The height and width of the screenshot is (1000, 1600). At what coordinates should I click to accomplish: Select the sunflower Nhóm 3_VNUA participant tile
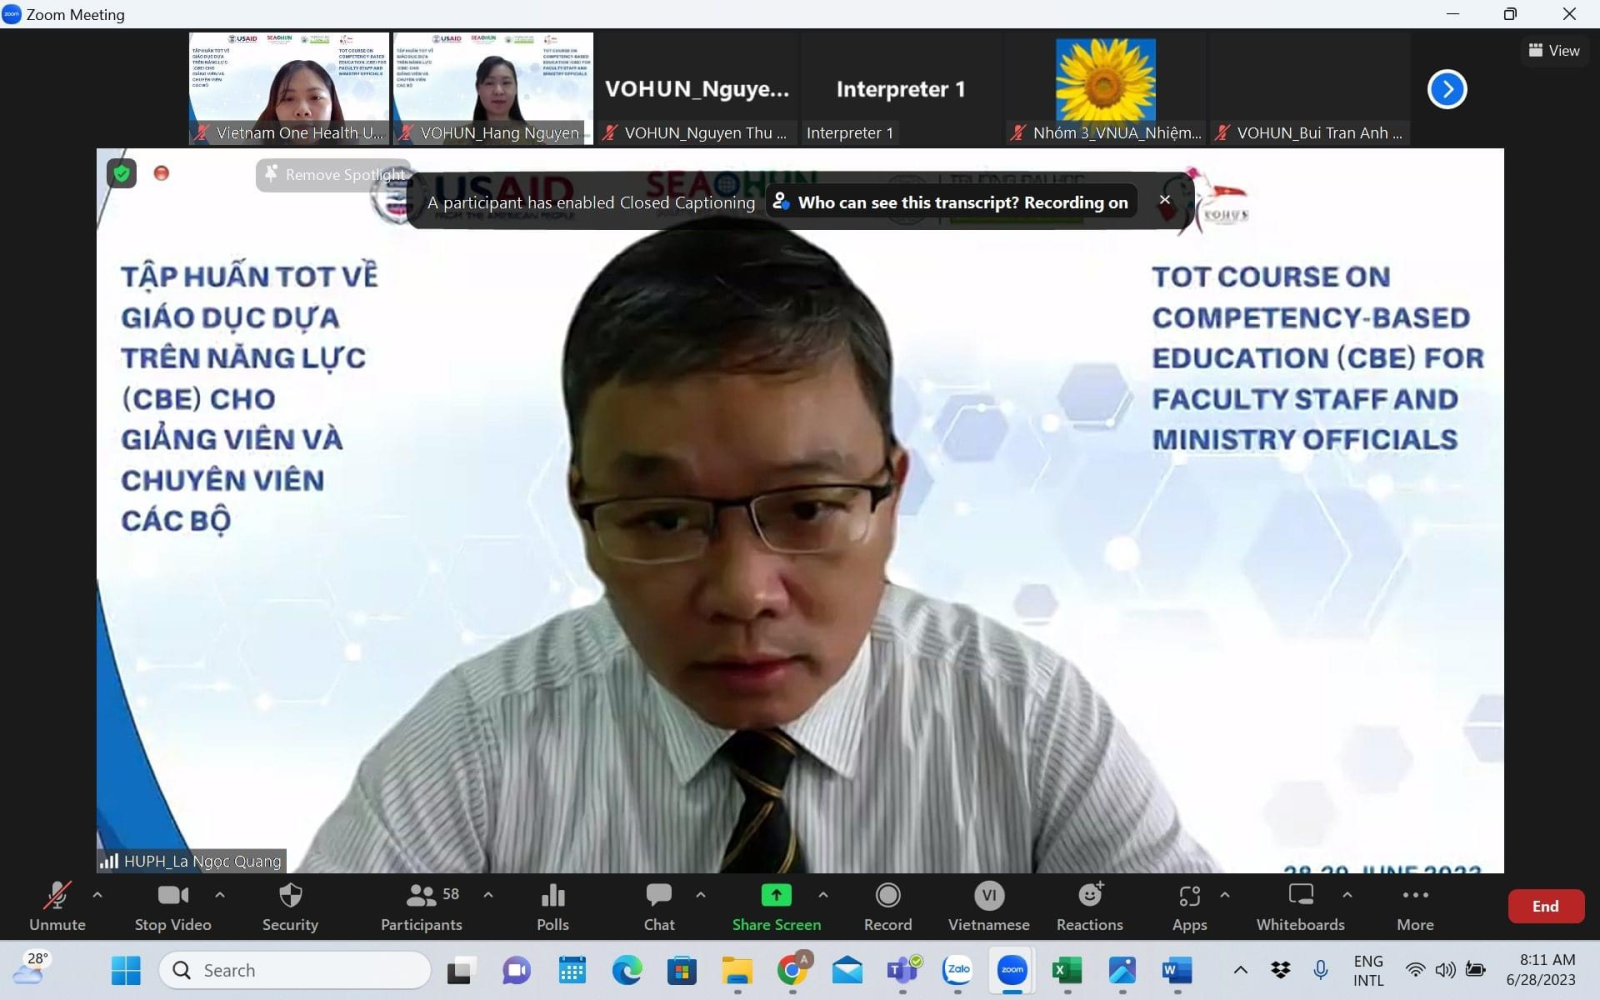(x=1105, y=89)
